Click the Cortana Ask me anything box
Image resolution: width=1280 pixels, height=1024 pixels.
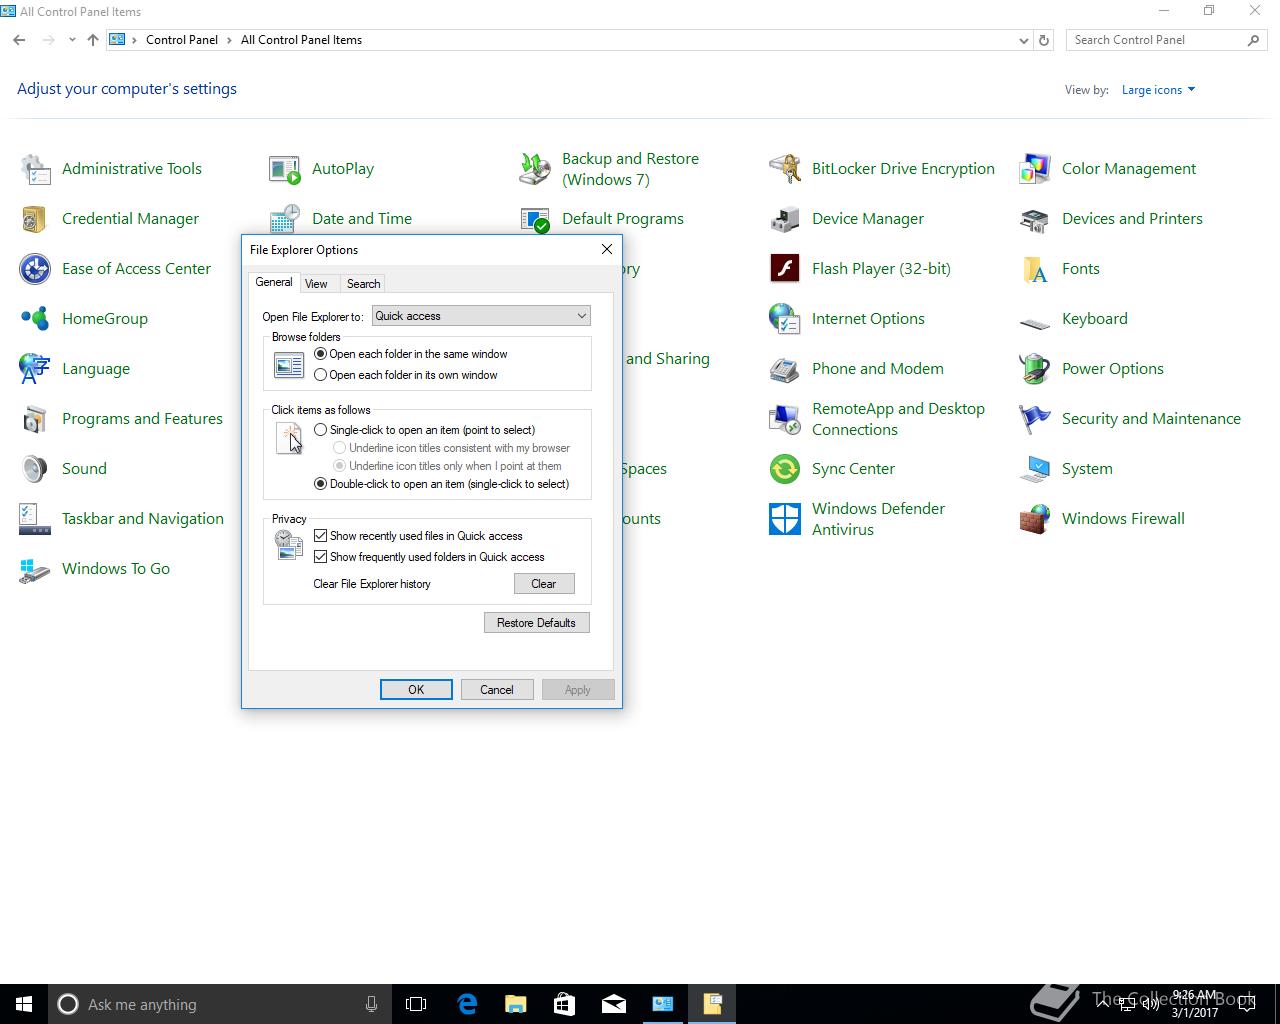click(x=219, y=1004)
